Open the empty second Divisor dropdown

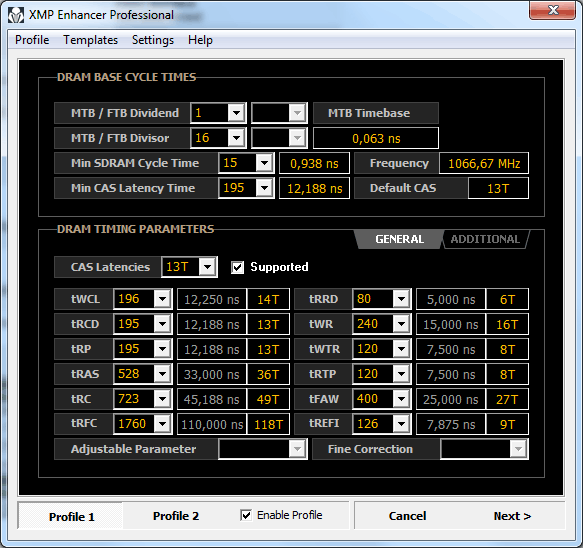(x=297, y=138)
